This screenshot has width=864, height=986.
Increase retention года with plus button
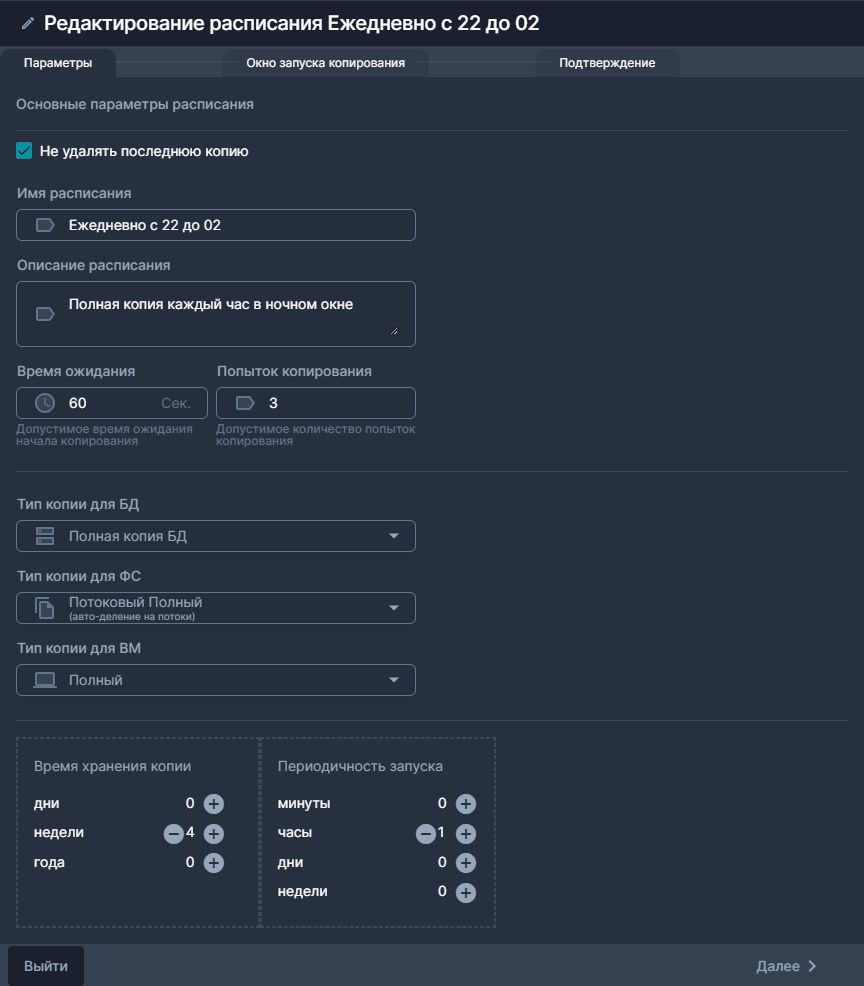(x=214, y=863)
